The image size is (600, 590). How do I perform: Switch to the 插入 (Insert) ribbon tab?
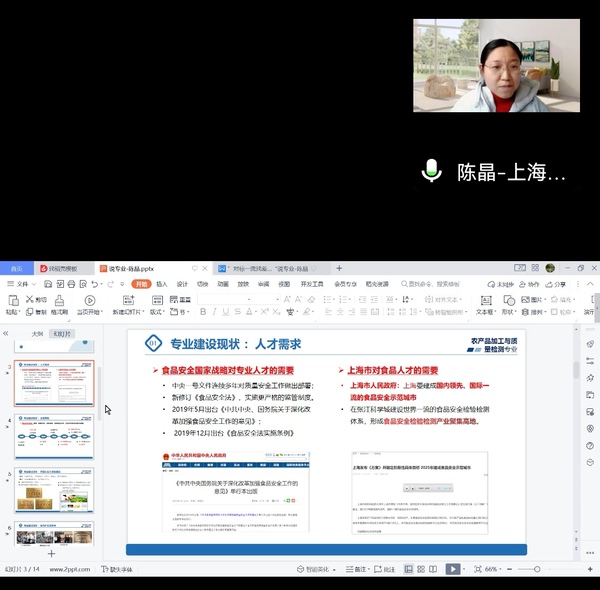(161, 284)
